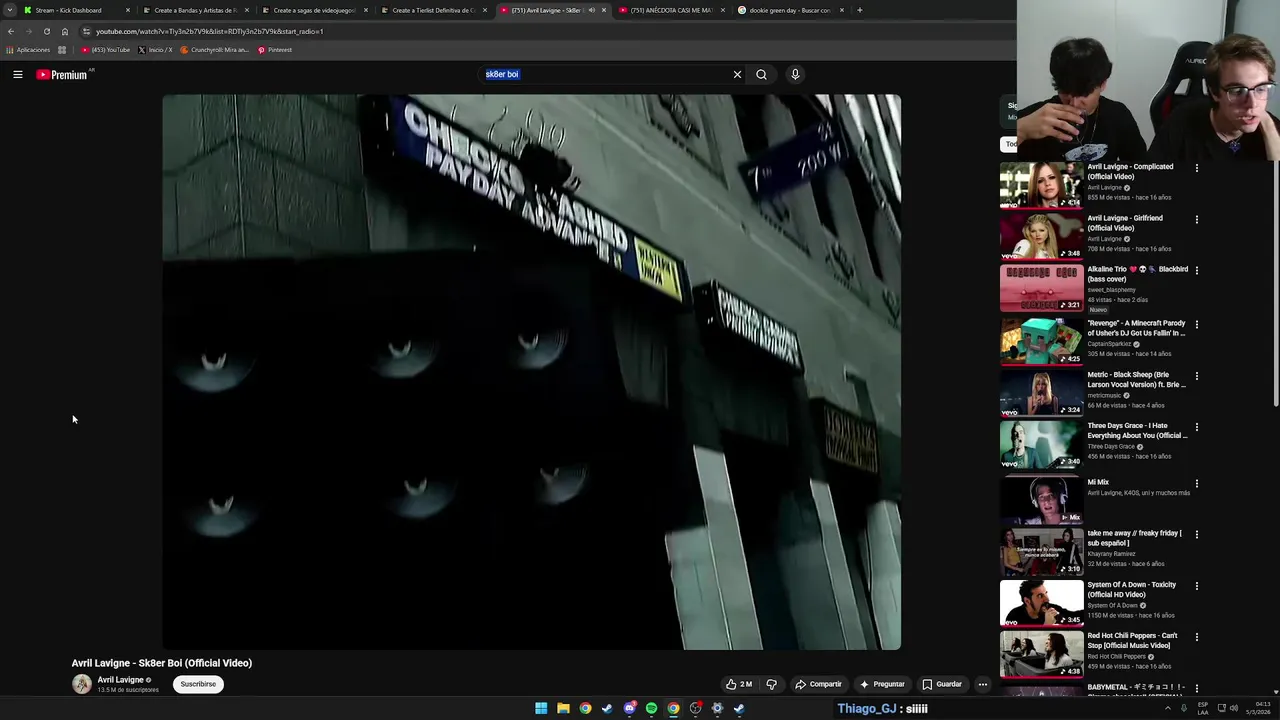Switch to ANÉCDOTA CASI ME MATAN tab

[671, 10]
